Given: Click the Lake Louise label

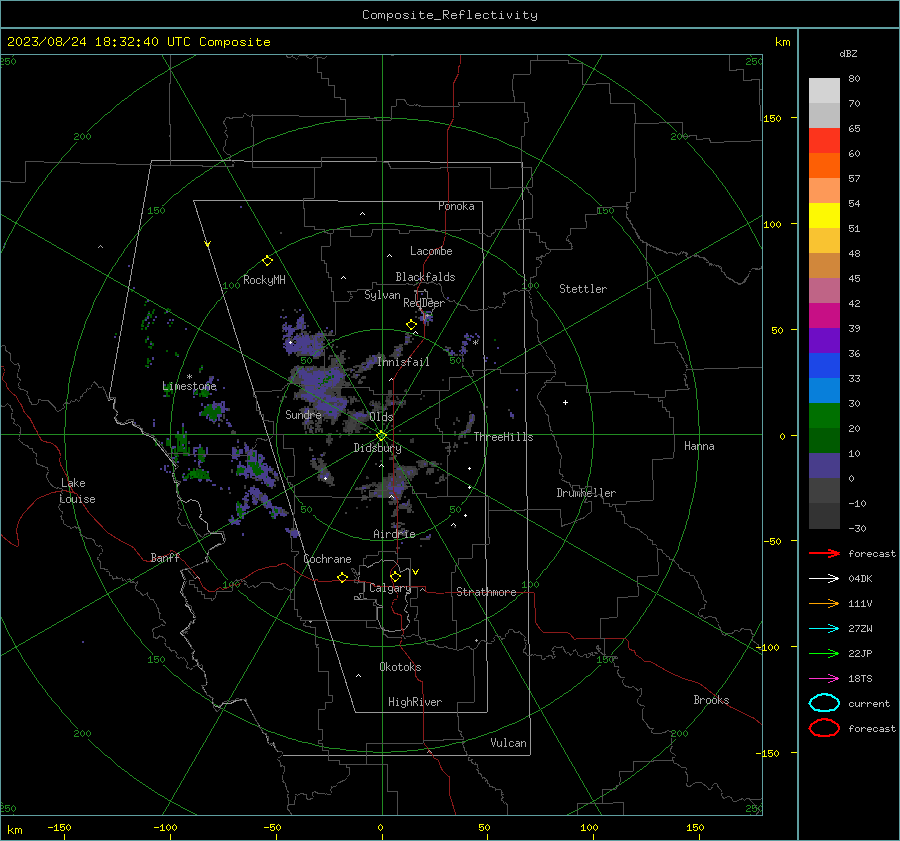Looking at the screenshot, I should click(78, 491).
